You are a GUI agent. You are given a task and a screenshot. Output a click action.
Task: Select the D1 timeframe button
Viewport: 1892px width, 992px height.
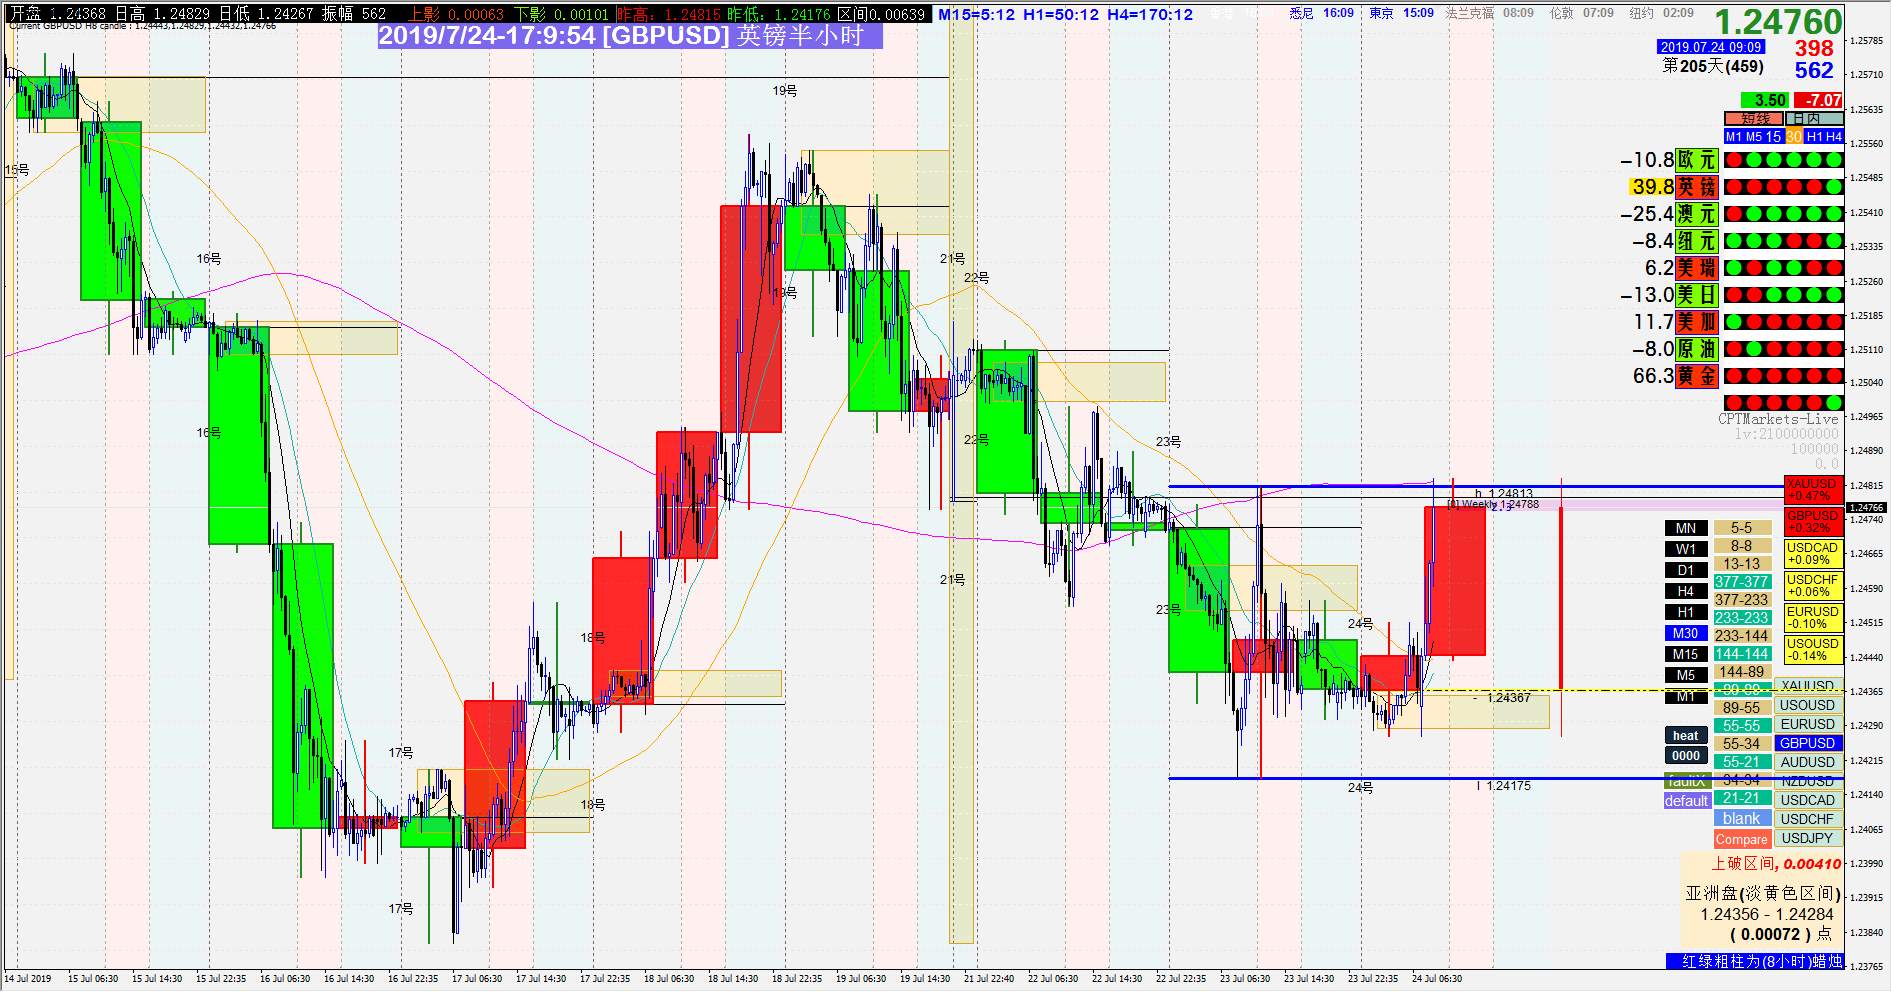tap(1686, 570)
